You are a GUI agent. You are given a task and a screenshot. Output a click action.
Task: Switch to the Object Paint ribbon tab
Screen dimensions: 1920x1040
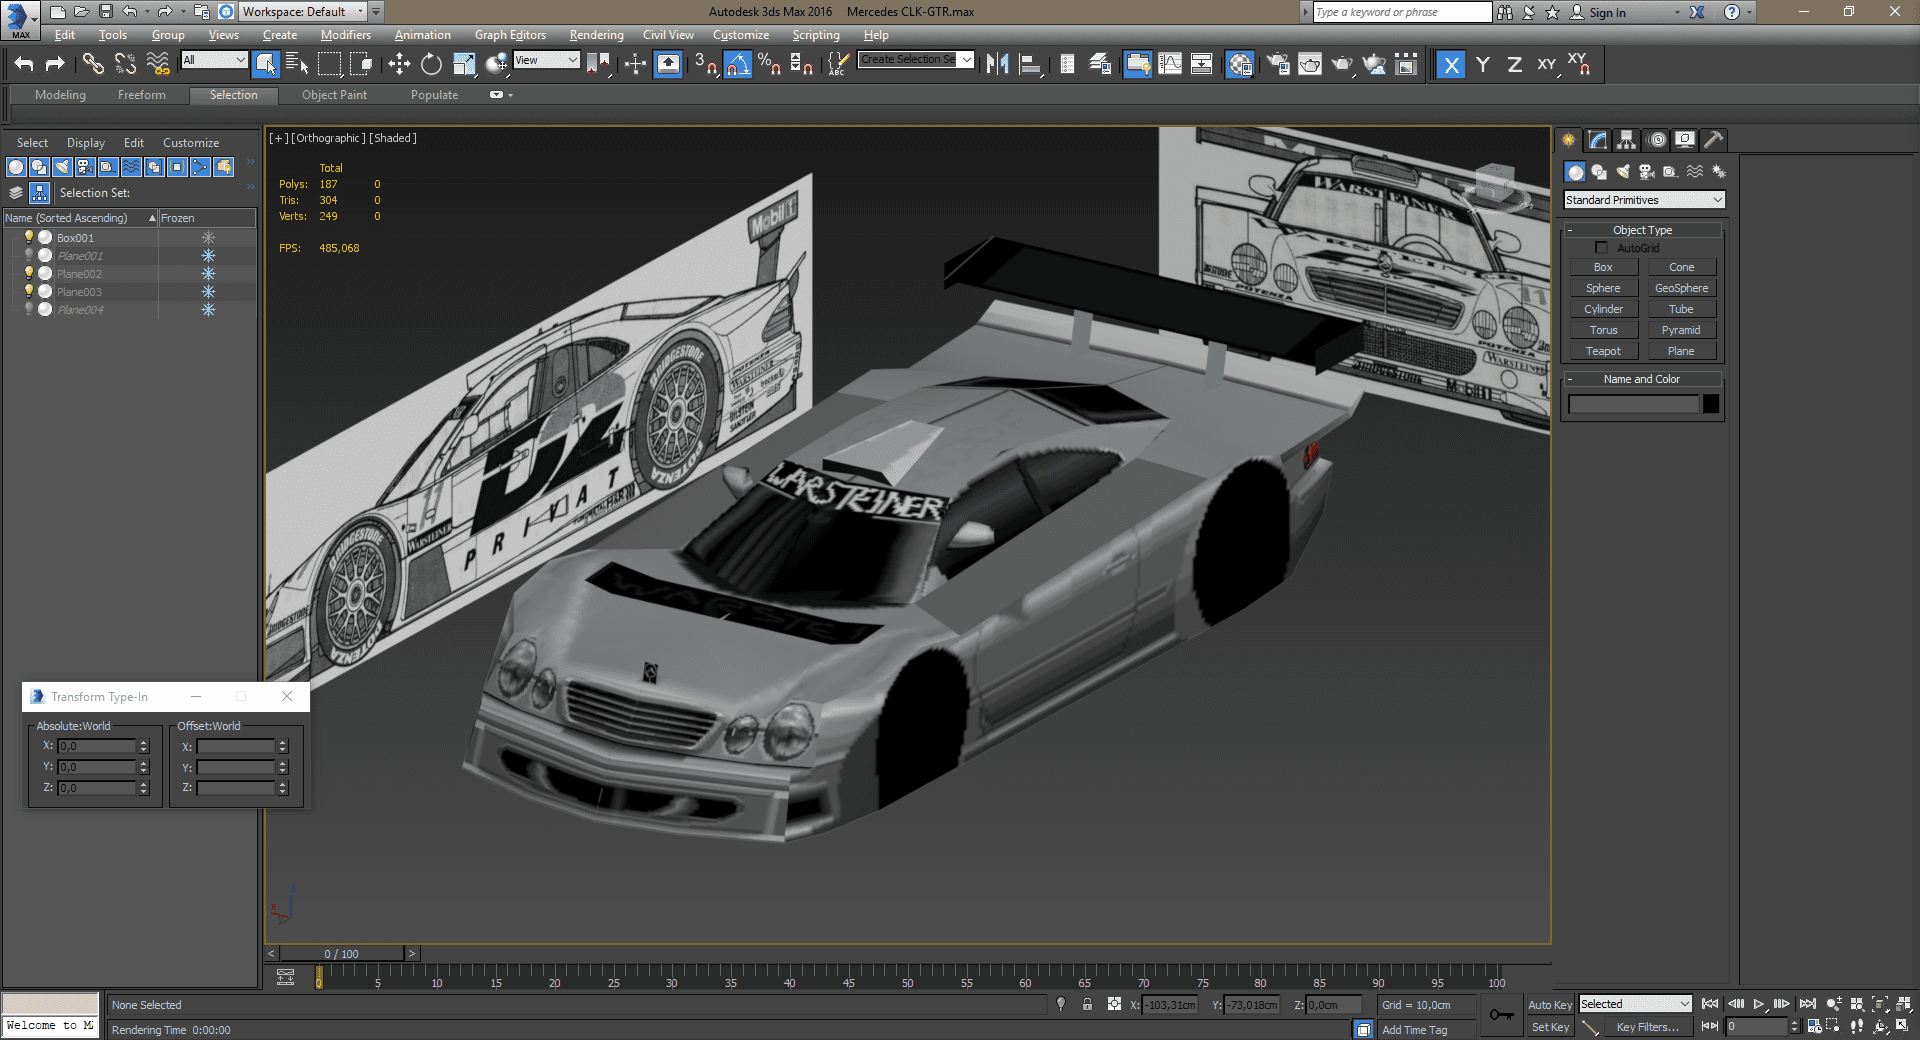pos(334,95)
